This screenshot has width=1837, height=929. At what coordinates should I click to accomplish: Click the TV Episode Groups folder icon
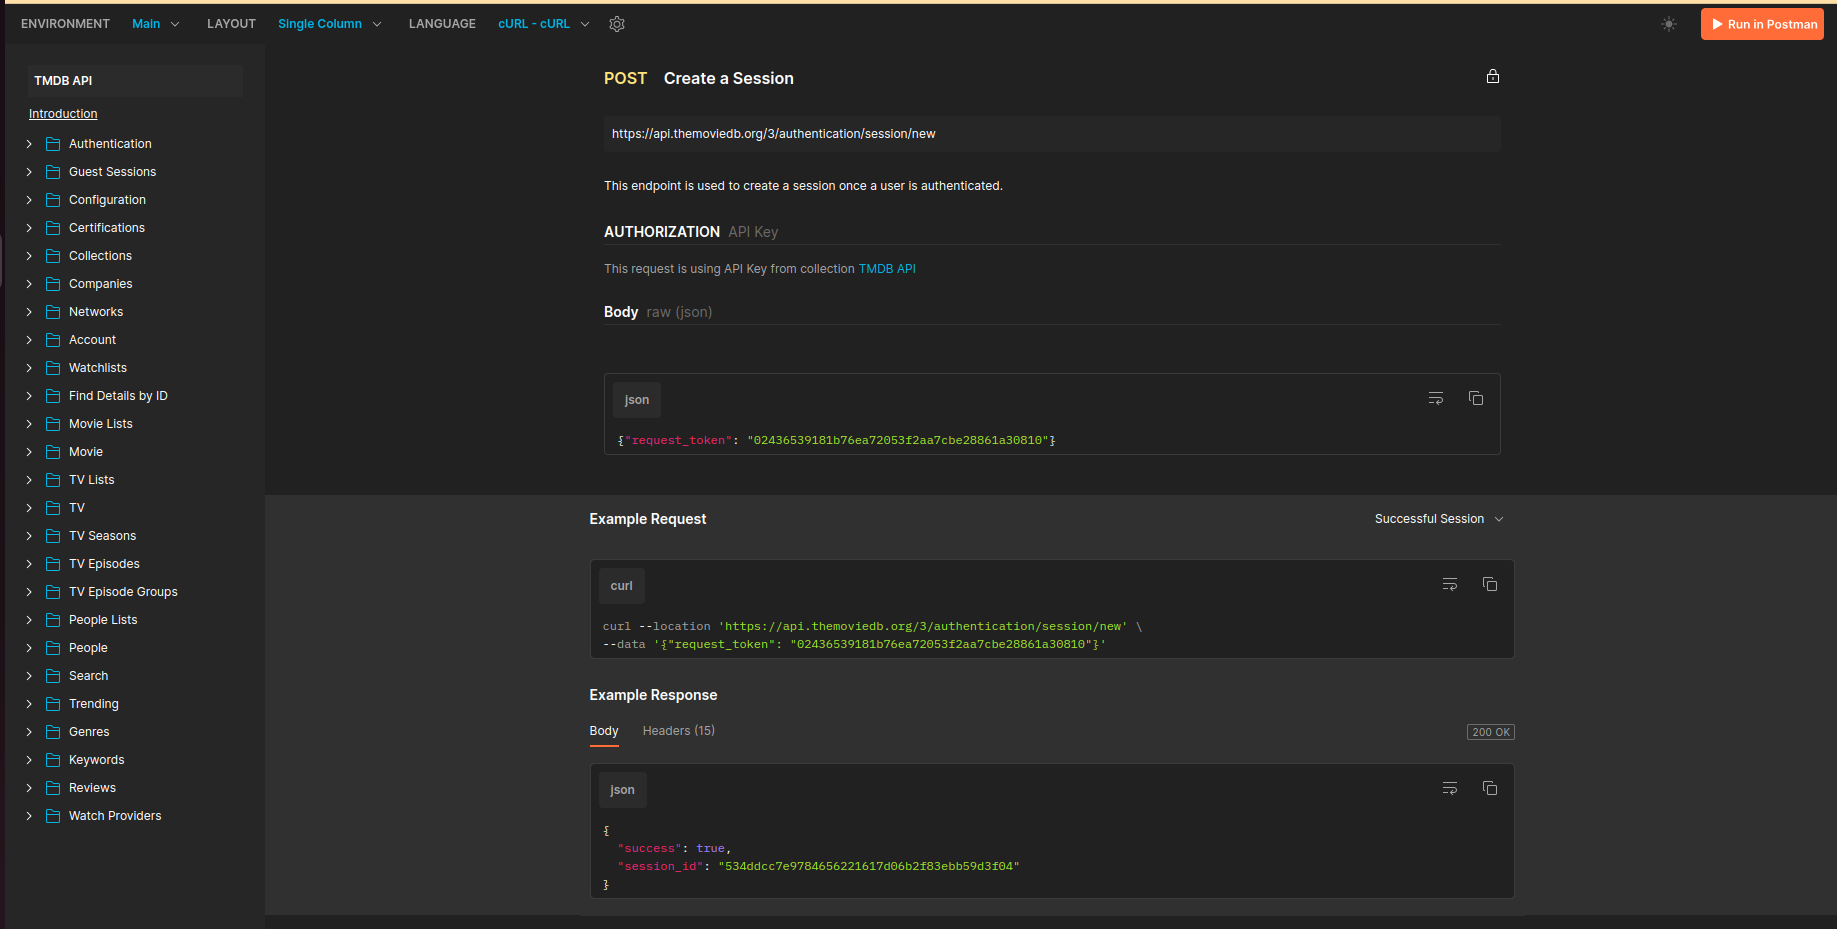[x=53, y=592]
